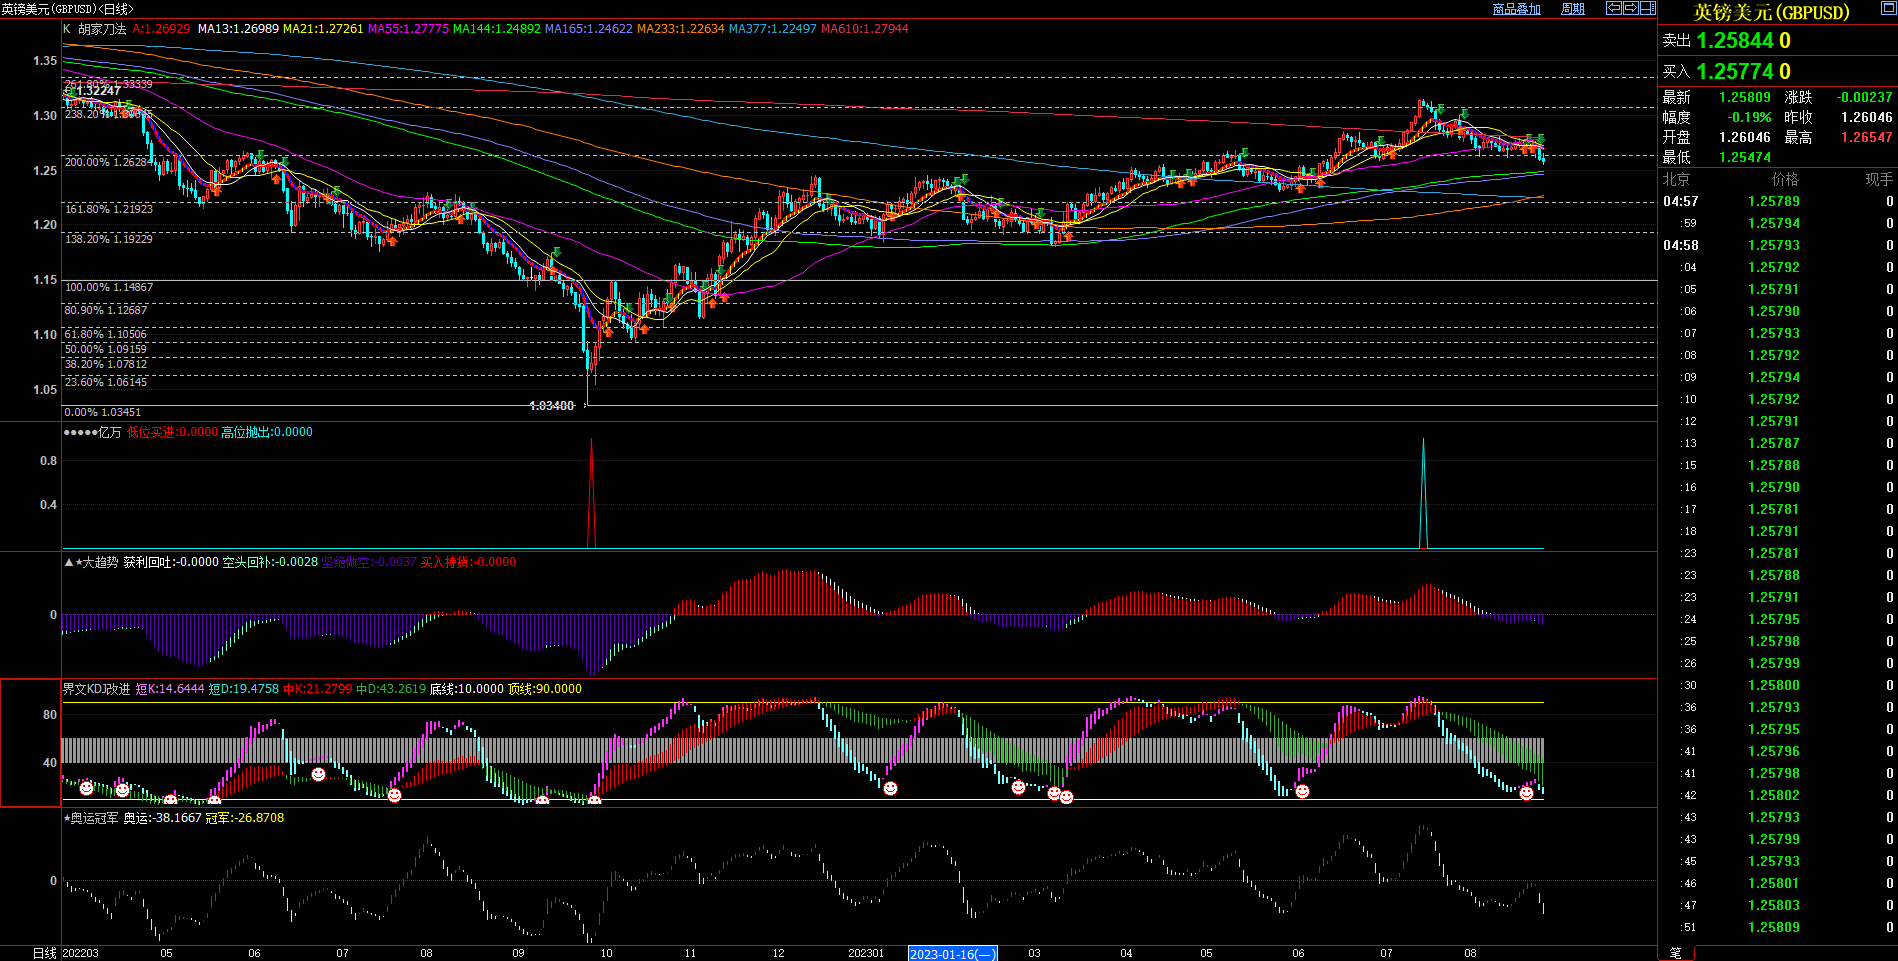Click the rightmost smiley face KD signal
Image resolution: width=1898 pixels, height=961 pixels.
pos(1526,793)
